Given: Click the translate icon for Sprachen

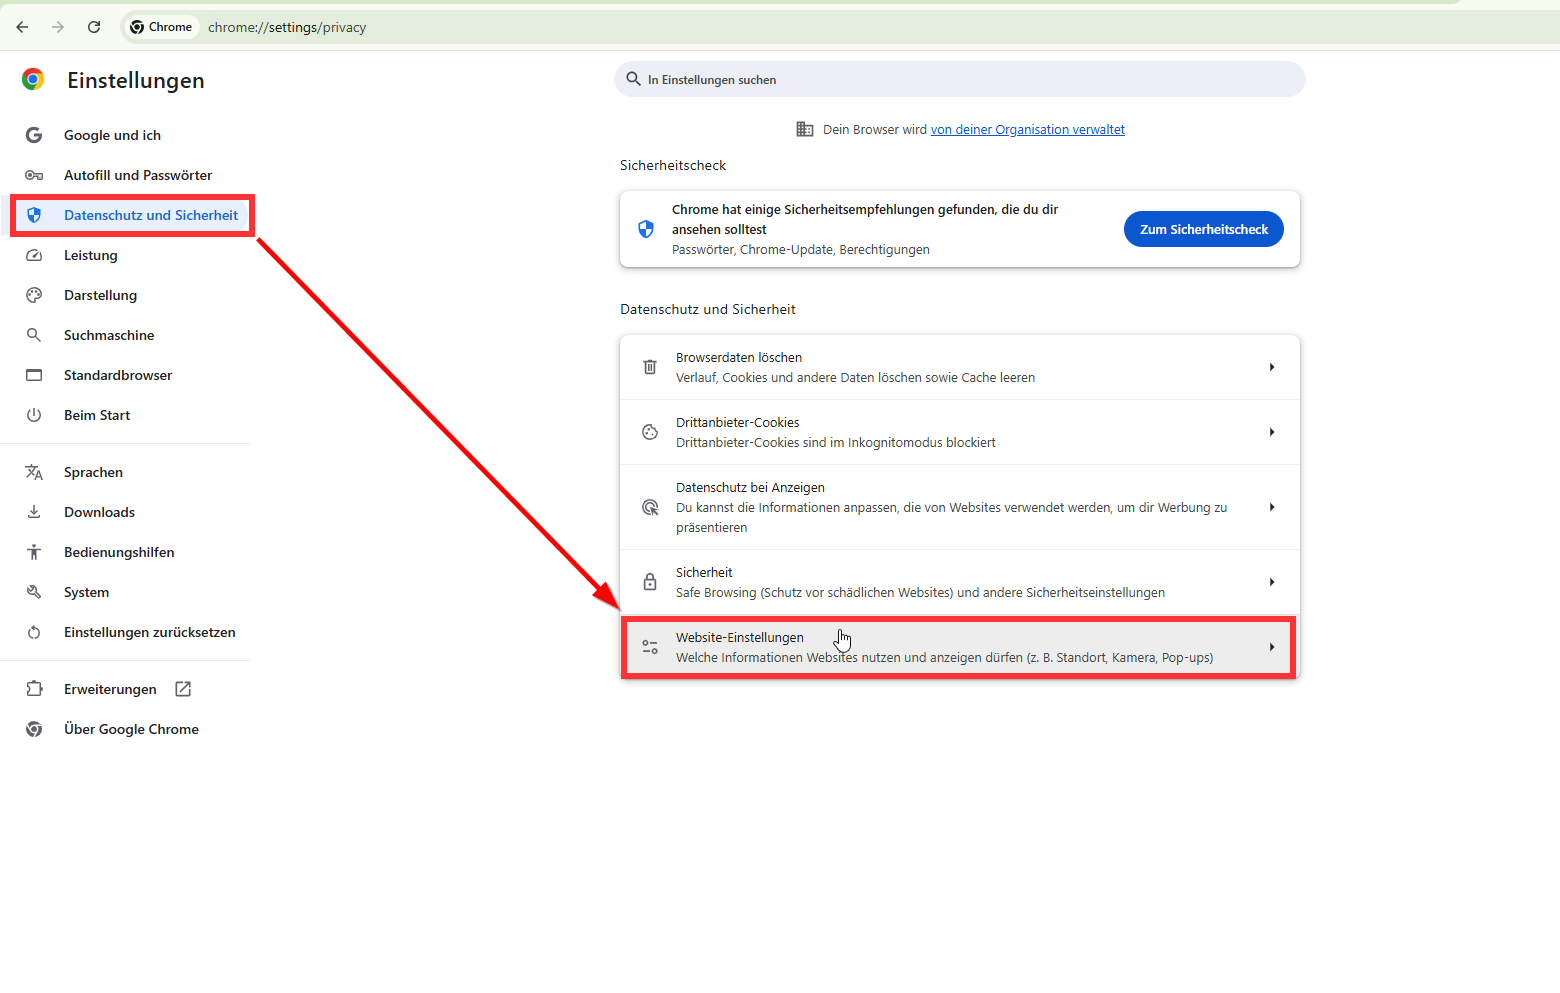Looking at the screenshot, I should 34,472.
